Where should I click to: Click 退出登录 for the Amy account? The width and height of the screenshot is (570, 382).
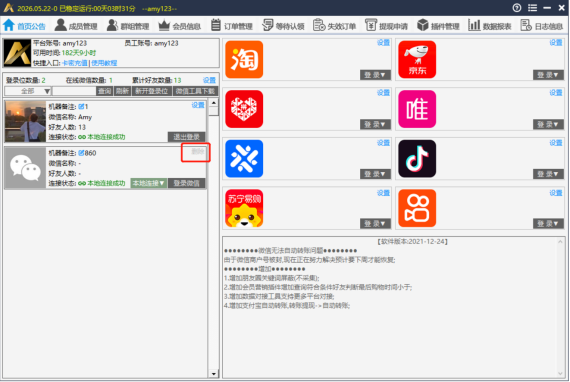pyautogui.click(x=186, y=137)
